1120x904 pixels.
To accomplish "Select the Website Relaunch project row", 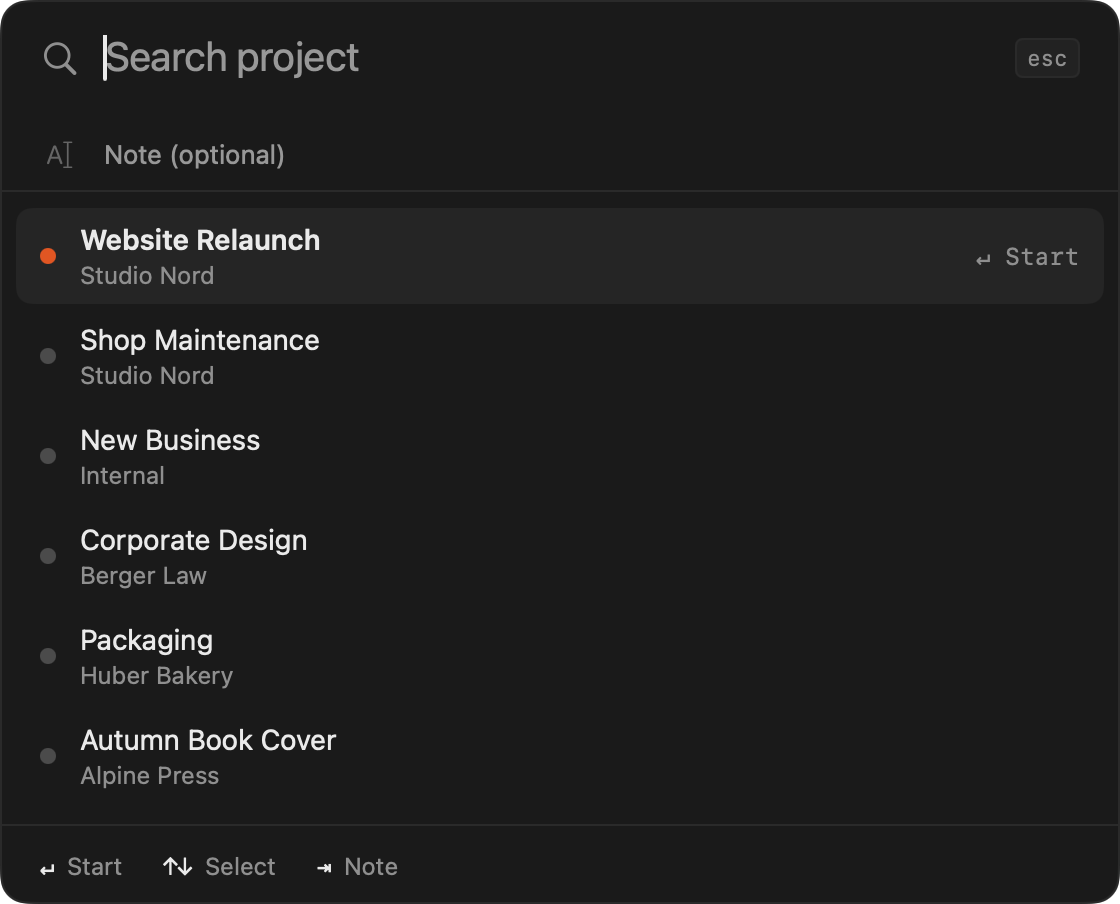I will click(560, 256).
